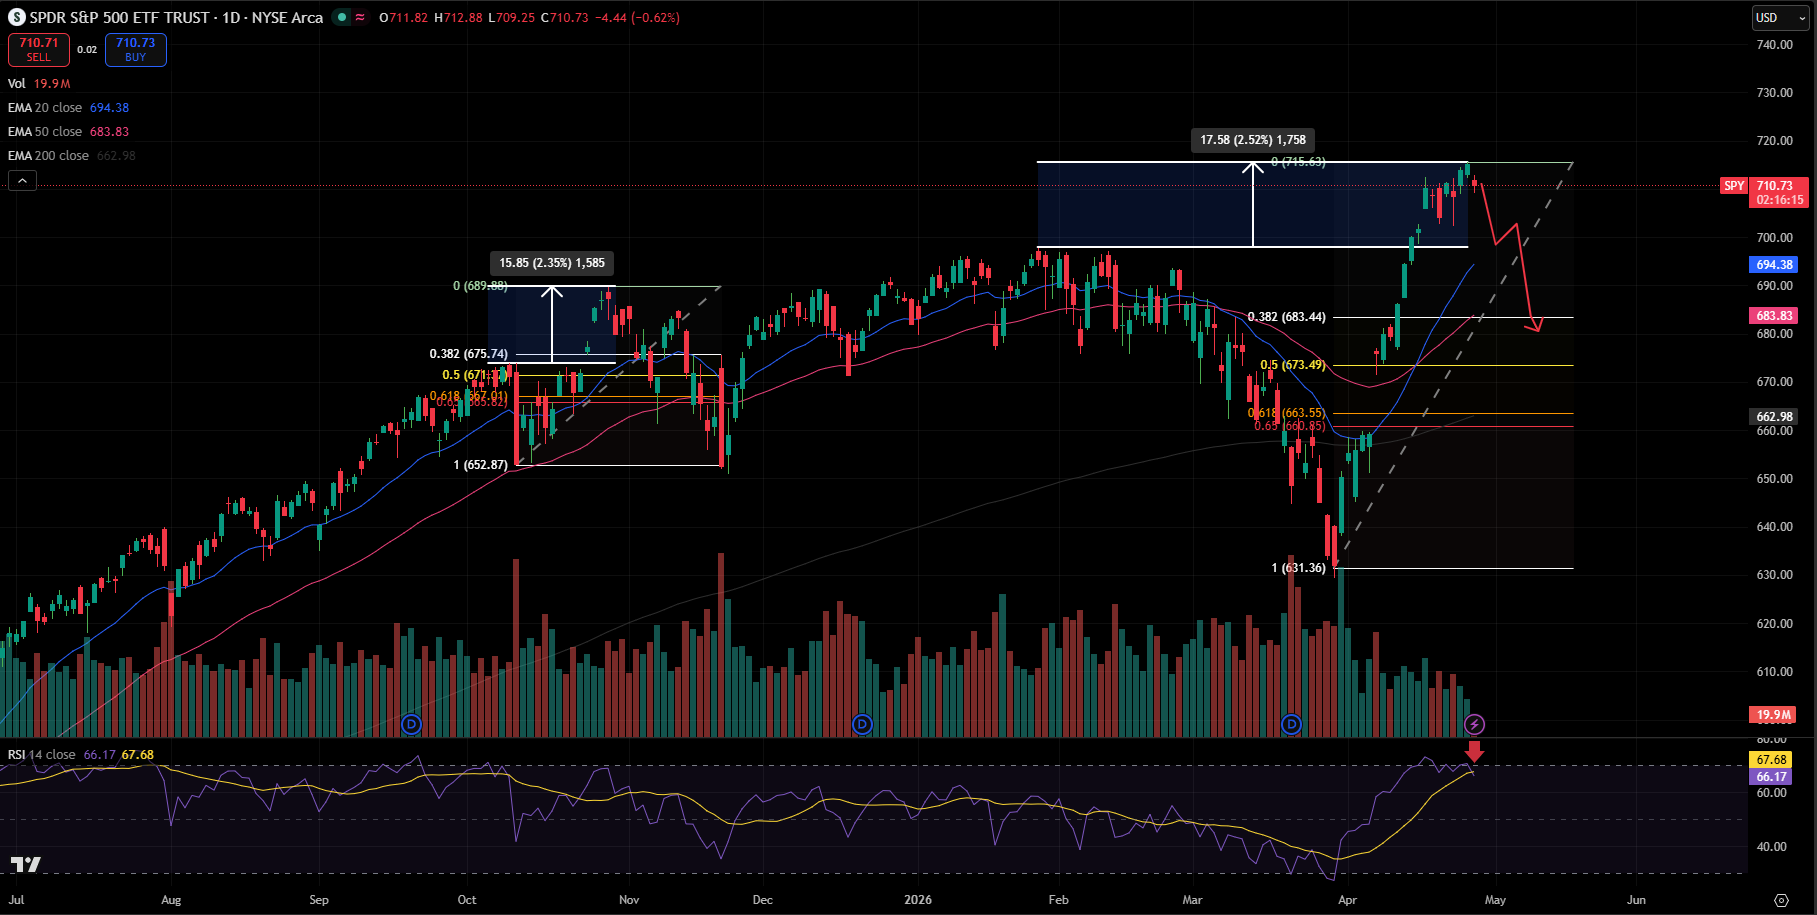The image size is (1817, 915).
Task: Click the Jul label on time axis
Action: pos(16,900)
